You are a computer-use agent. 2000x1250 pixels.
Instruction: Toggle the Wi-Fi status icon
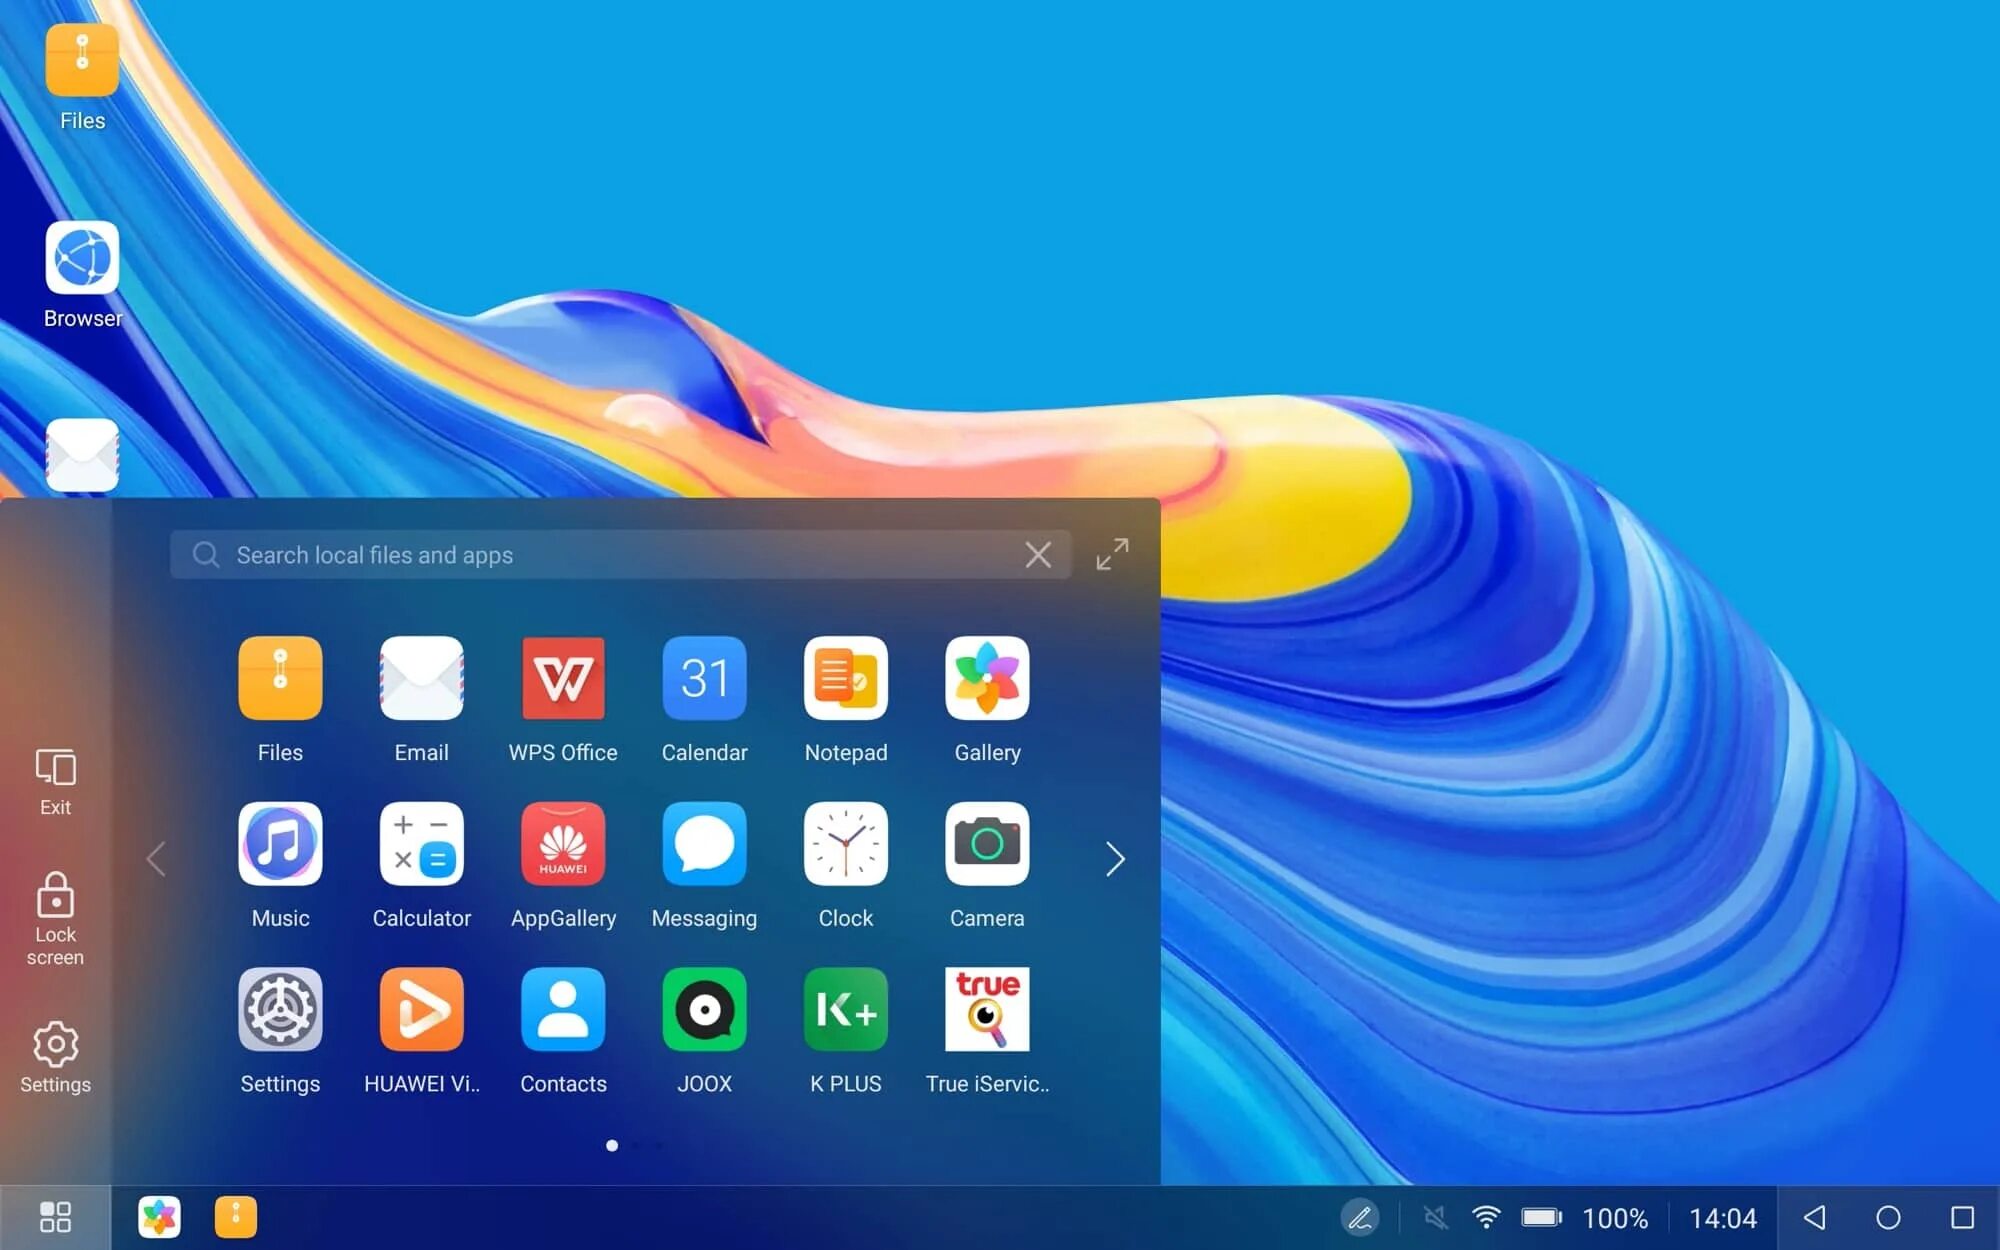pyautogui.click(x=1486, y=1217)
